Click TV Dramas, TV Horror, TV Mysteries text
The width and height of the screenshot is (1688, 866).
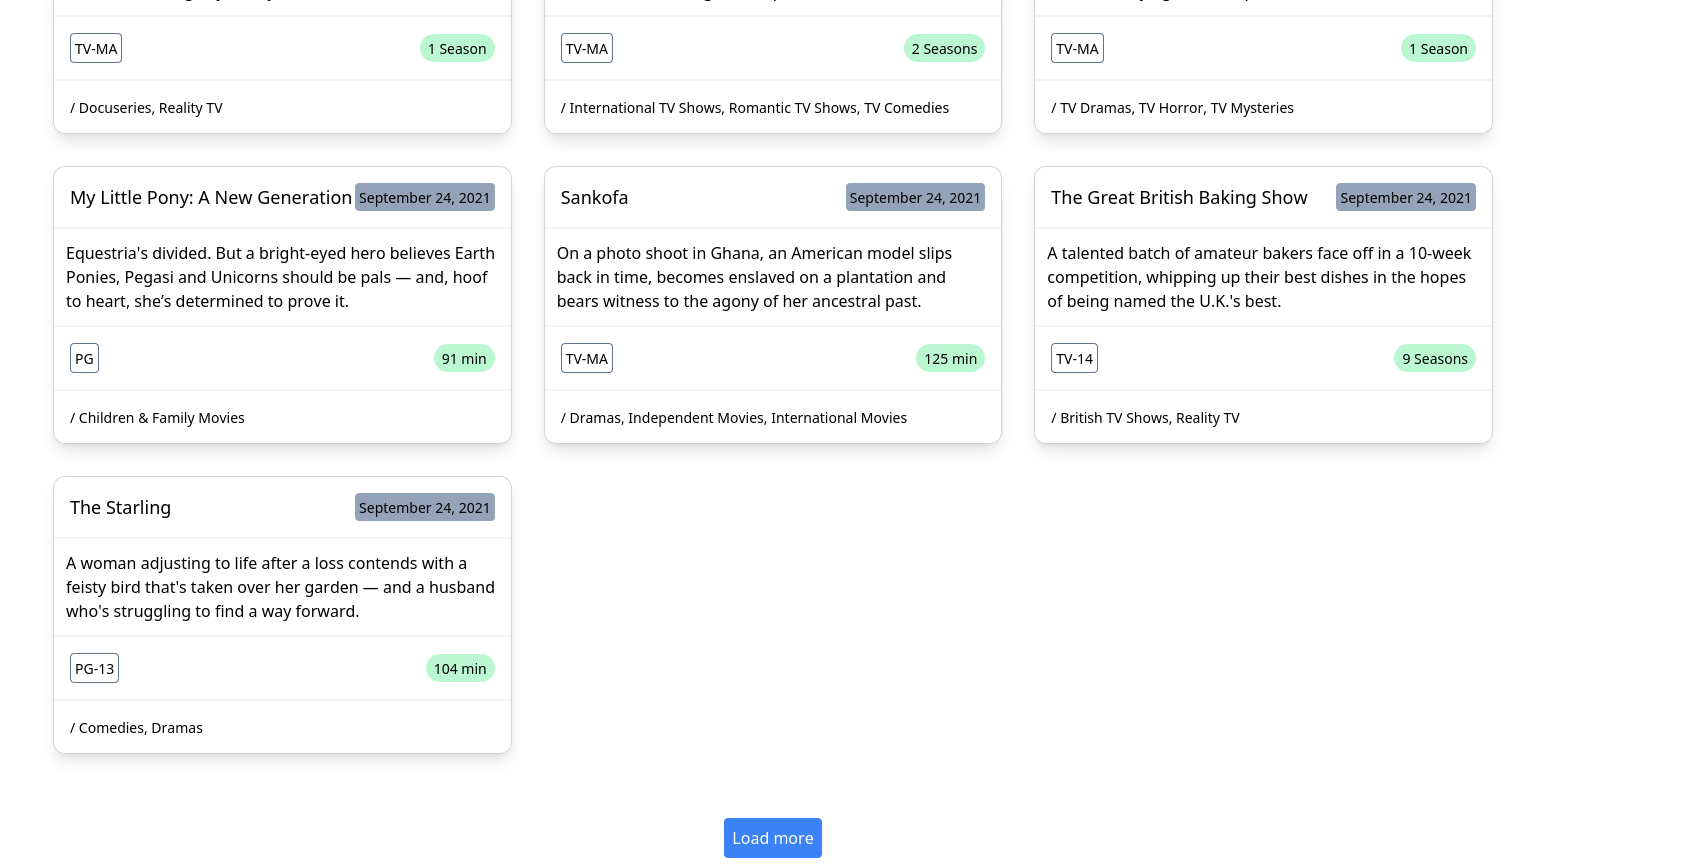(x=1172, y=108)
